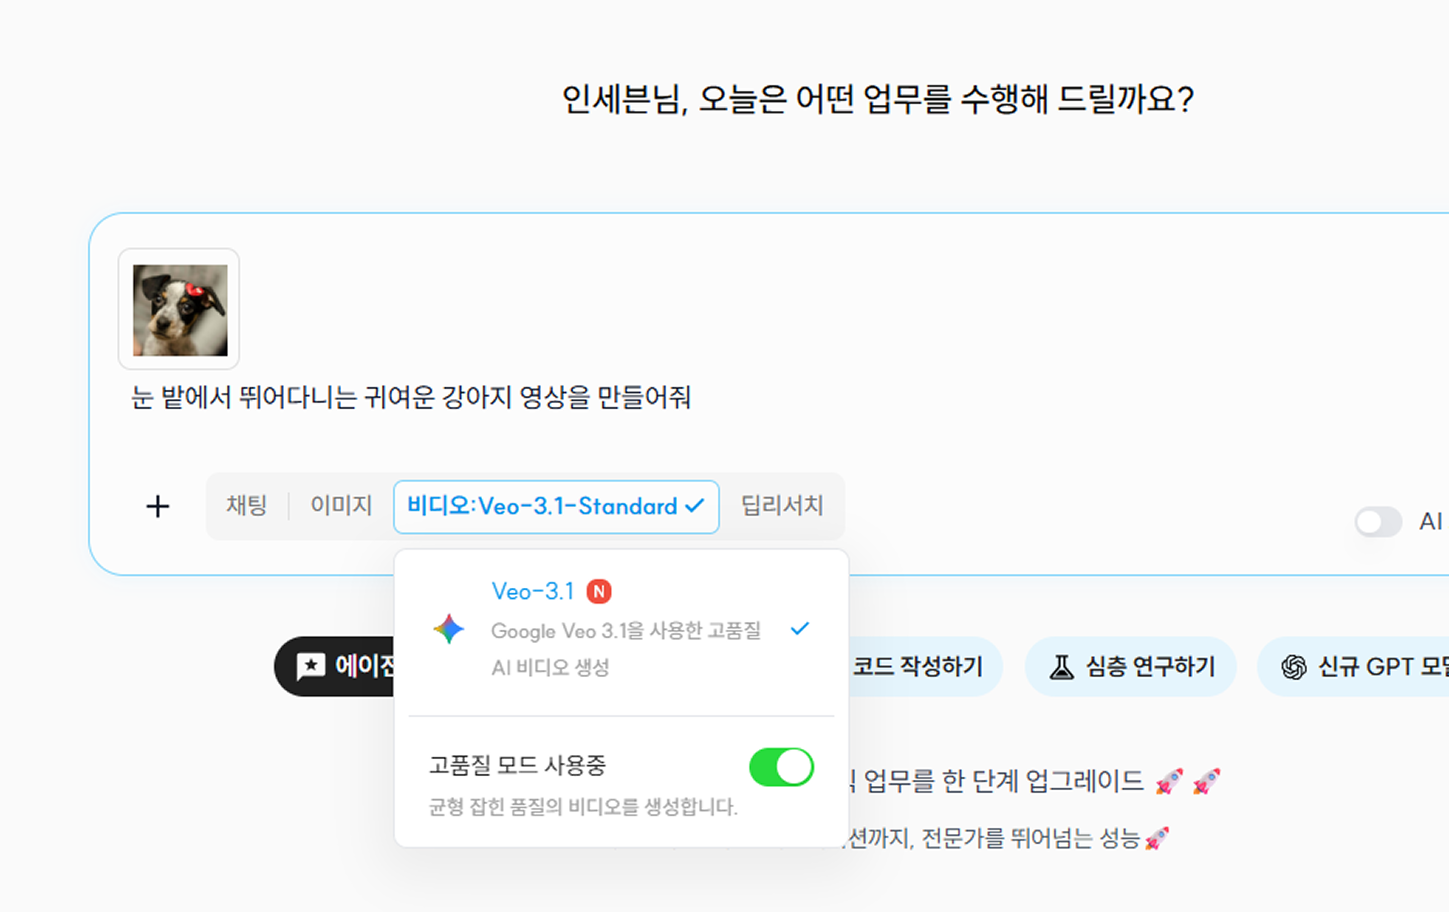Collapse the 비디오:Veo-3.1-Standard model dropdown
Viewport: 1449px width, 912px height.
click(x=556, y=507)
